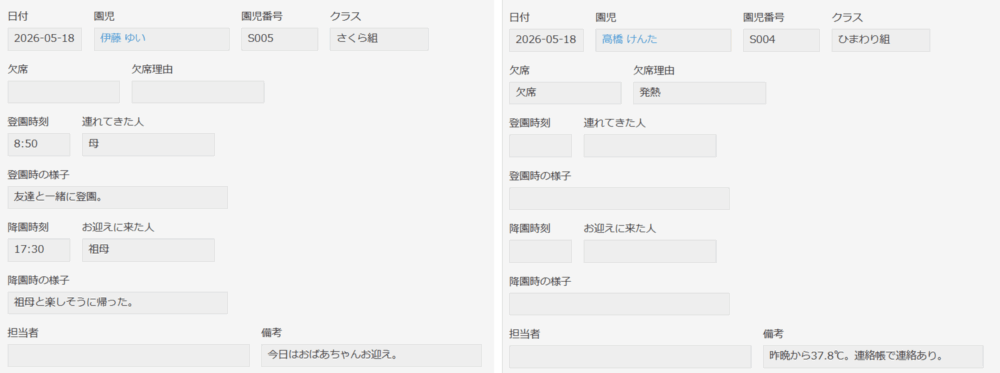Click the 発熱 absence reason field

(700, 93)
